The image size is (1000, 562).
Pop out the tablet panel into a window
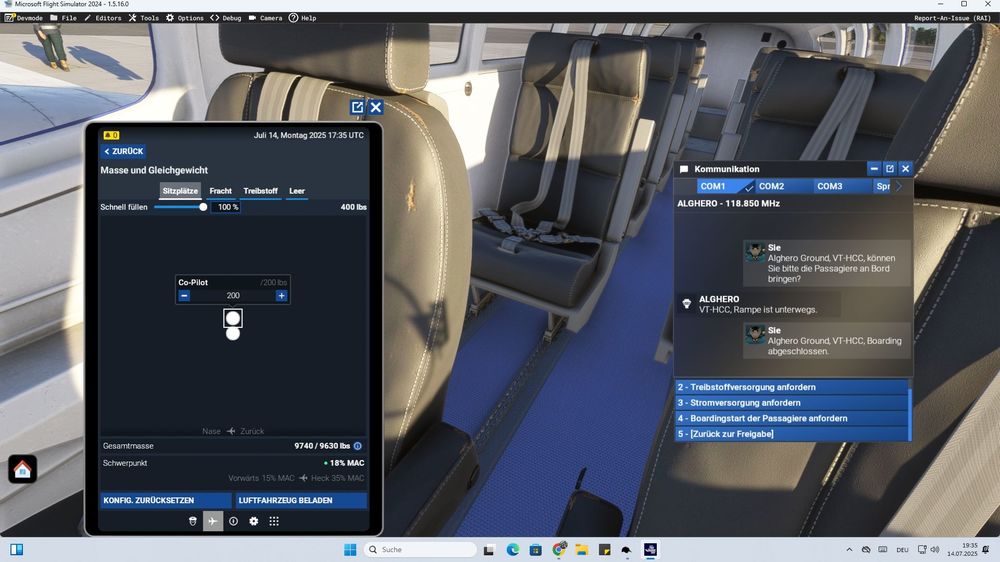coord(357,107)
